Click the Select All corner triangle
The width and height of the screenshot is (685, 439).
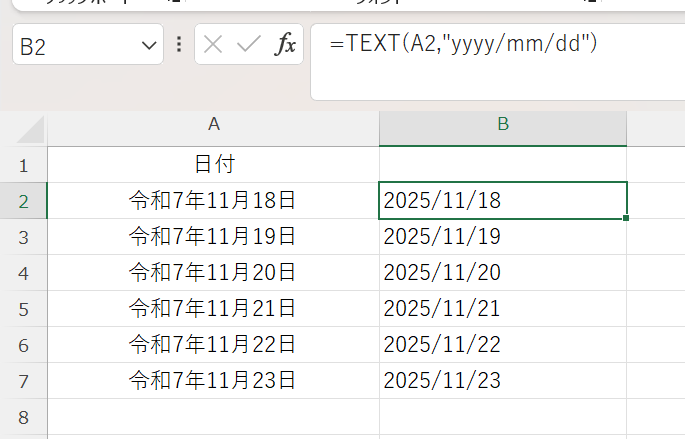(32, 129)
